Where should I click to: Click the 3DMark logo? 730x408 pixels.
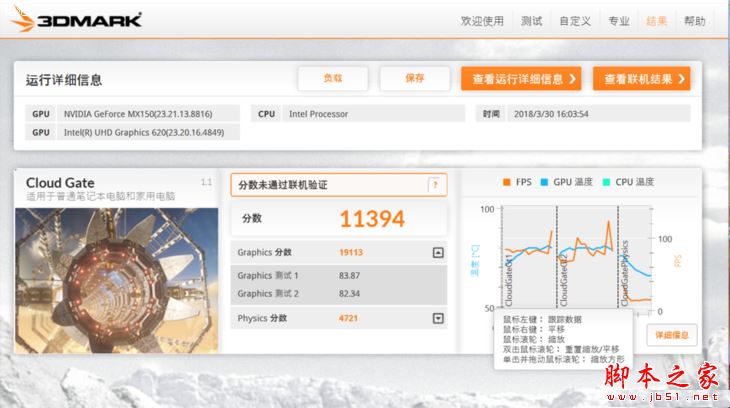pos(77,19)
